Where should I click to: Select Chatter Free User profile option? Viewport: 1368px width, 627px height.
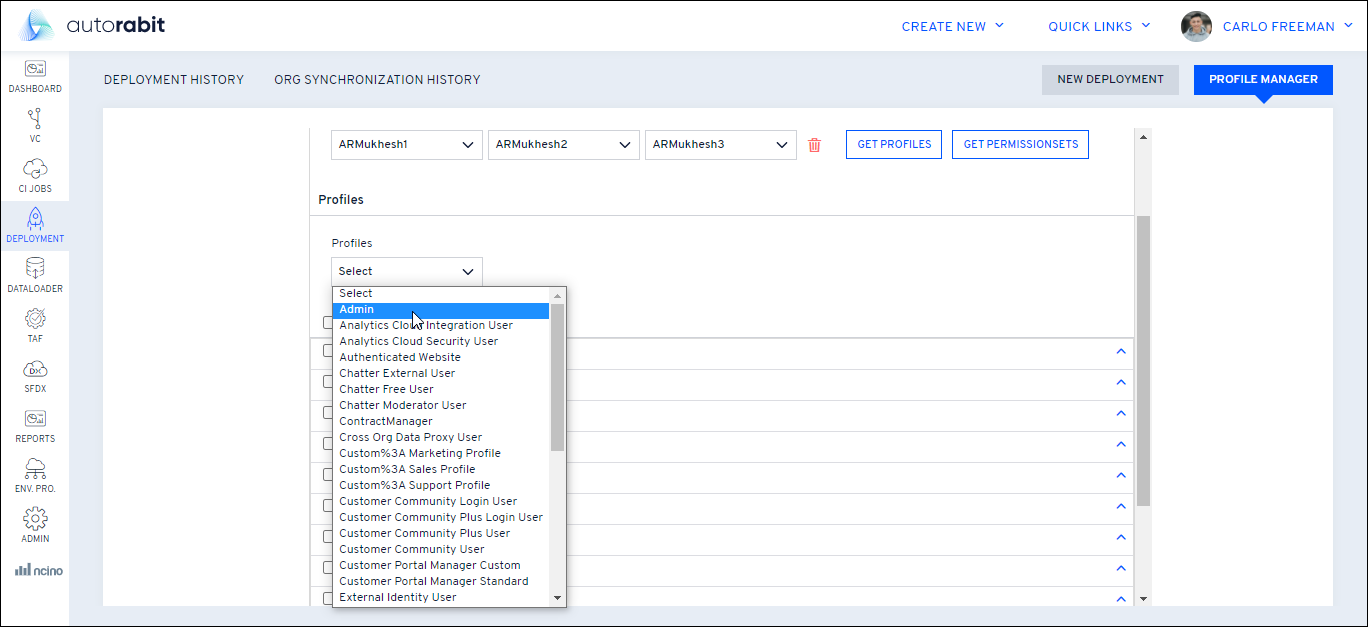387,389
